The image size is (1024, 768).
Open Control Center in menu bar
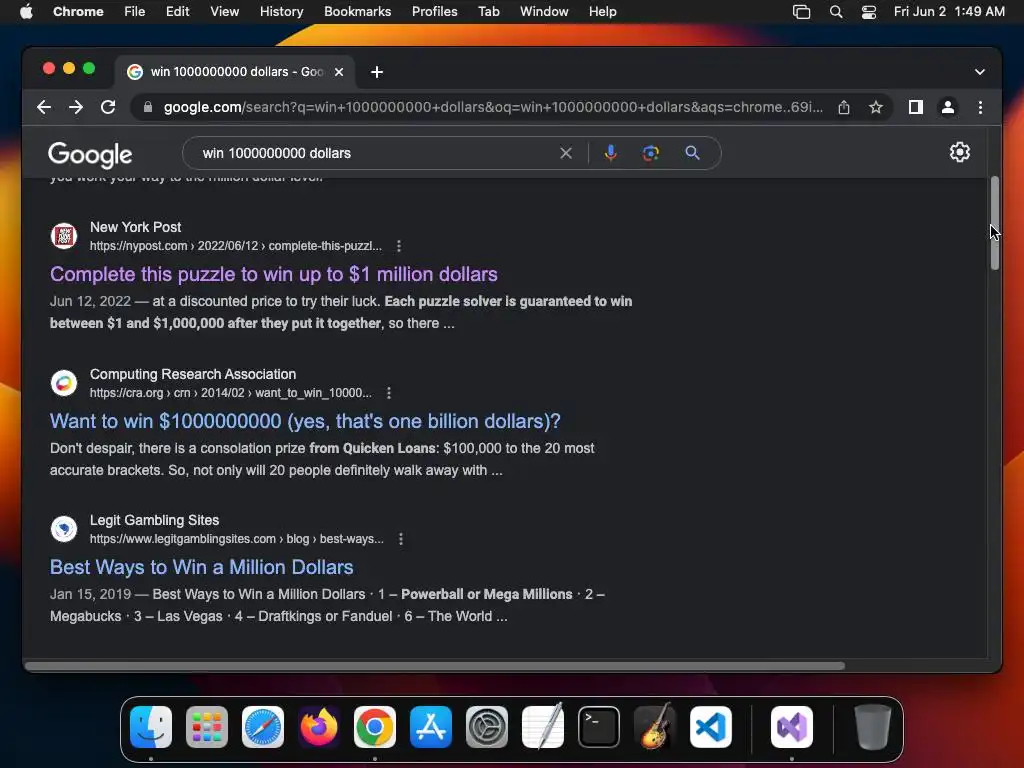pyautogui.click(x=869, y=12)
